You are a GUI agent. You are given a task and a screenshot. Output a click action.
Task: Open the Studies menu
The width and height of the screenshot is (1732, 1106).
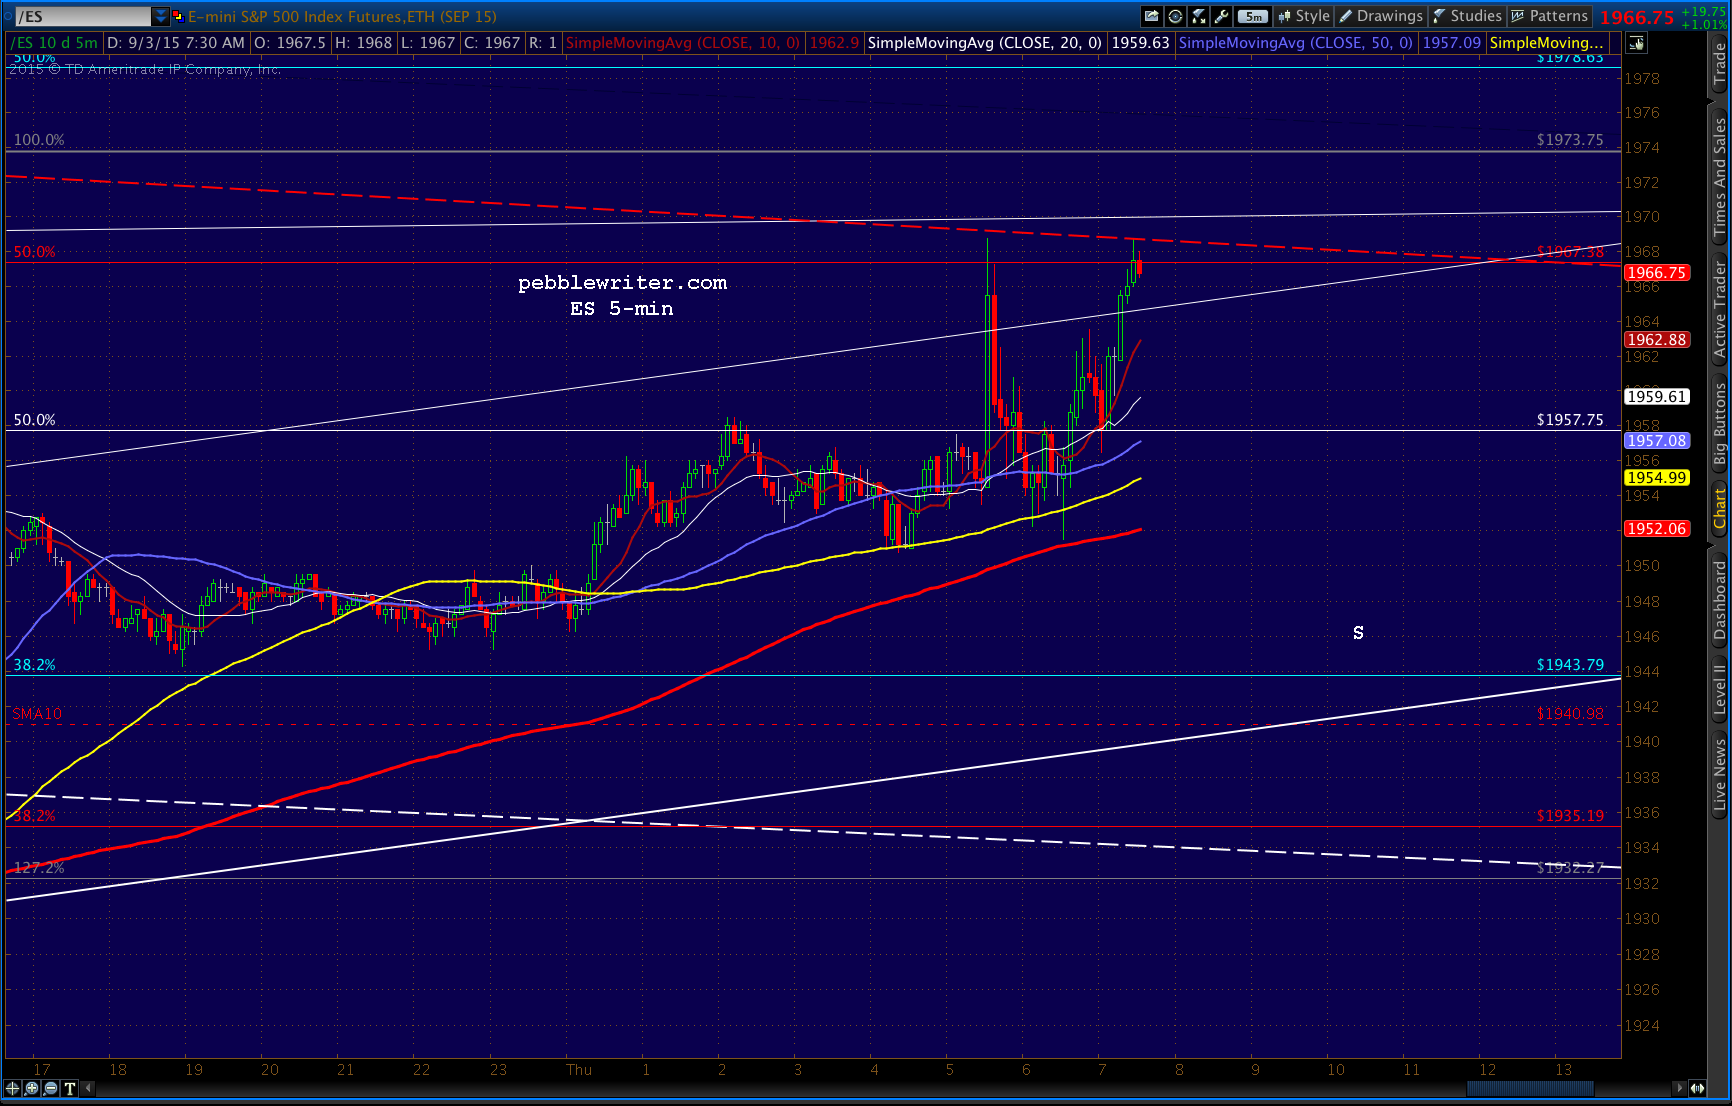pyautogui.click(x=1467, y=16)
